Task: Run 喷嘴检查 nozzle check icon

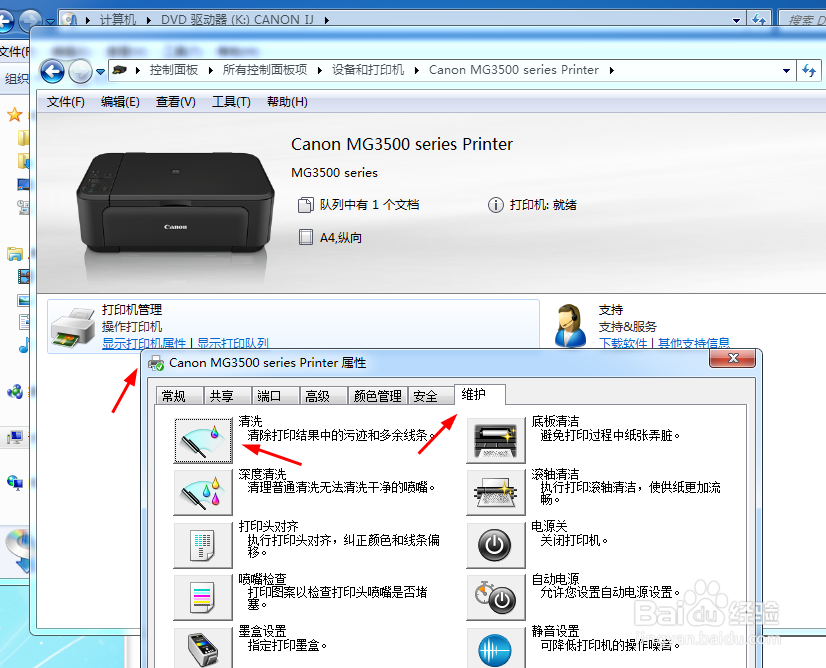Action: pyautogui.click(x=203, y=597)
